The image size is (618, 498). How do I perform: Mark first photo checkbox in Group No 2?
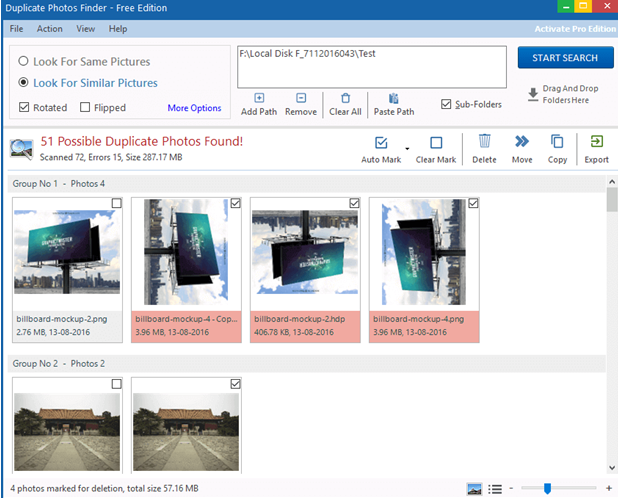coord(117,384)
